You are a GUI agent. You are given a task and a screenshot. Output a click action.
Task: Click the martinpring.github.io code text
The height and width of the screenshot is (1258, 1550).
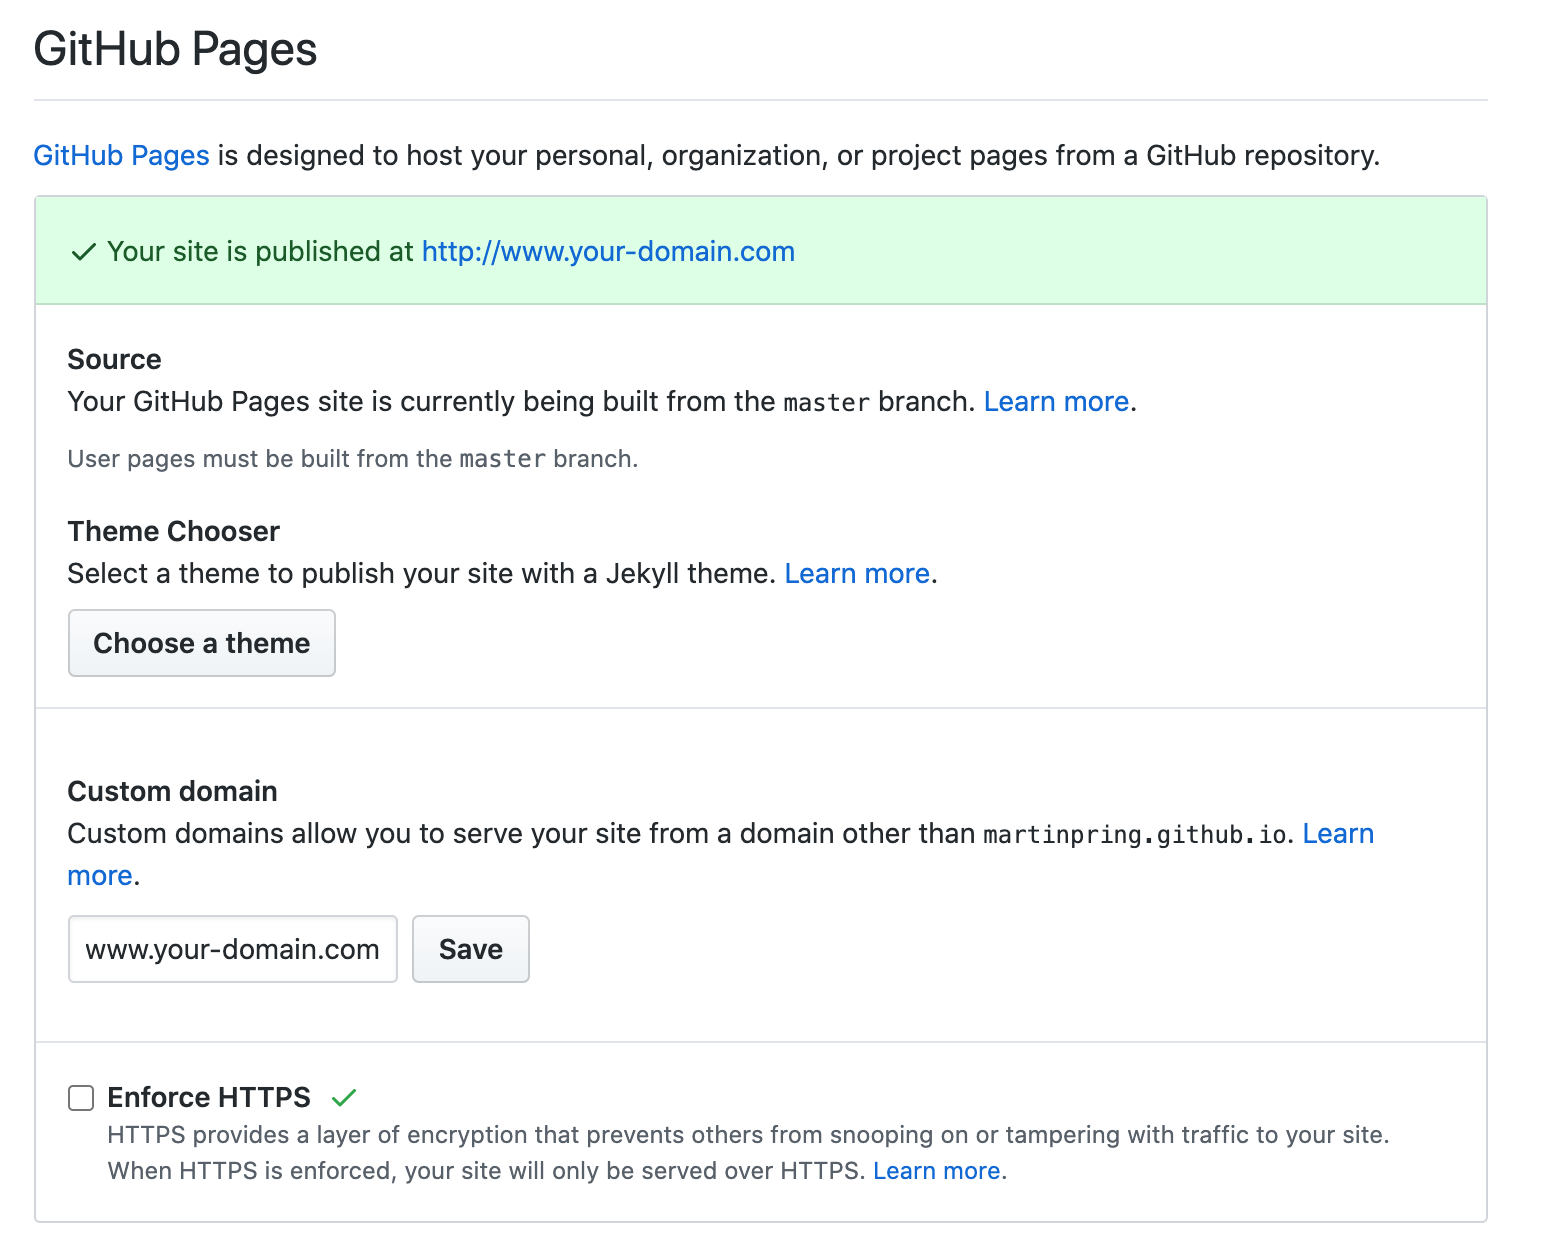(1134, 835)
